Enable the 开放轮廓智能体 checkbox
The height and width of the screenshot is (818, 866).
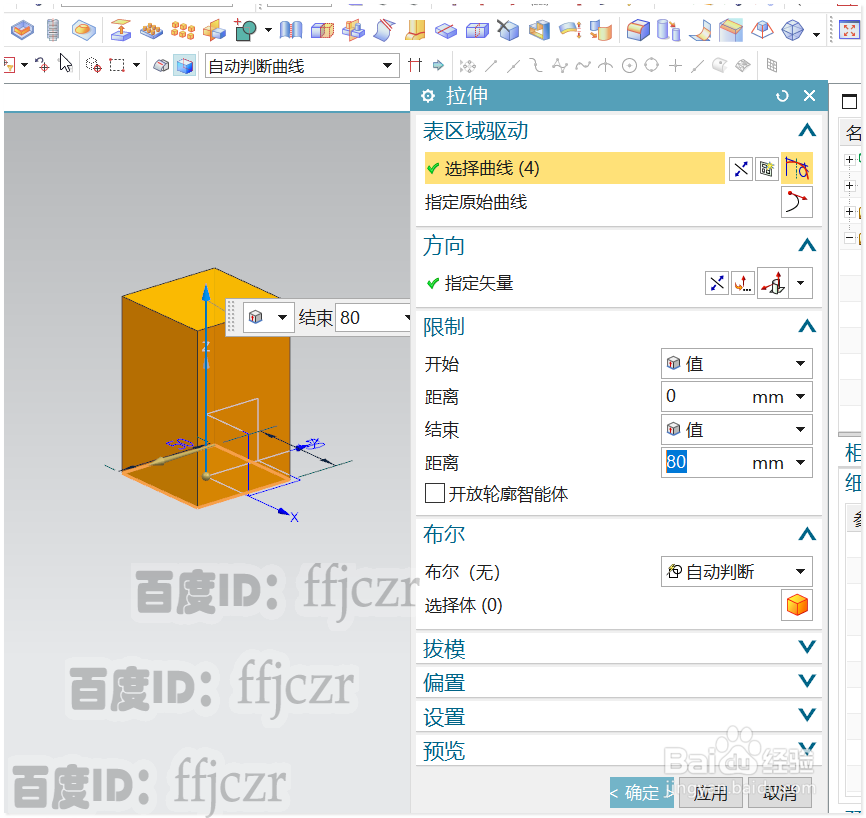click(434, 493)
